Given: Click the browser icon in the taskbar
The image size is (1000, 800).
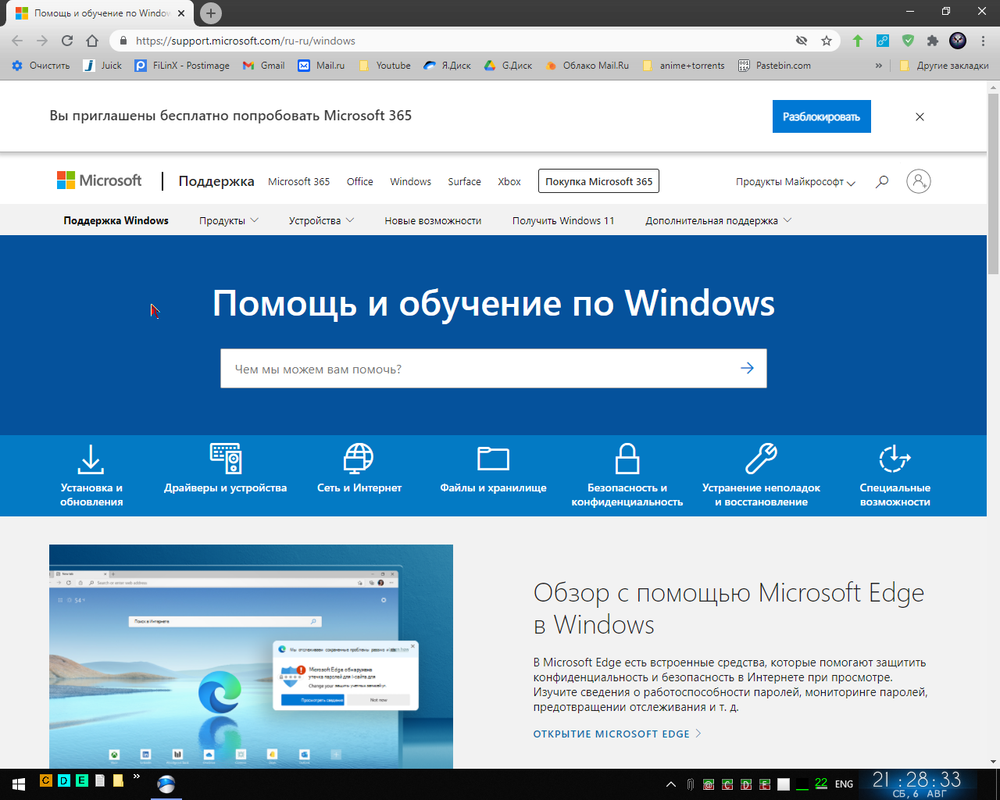Looking at the screenshot, I should (166, 784).
